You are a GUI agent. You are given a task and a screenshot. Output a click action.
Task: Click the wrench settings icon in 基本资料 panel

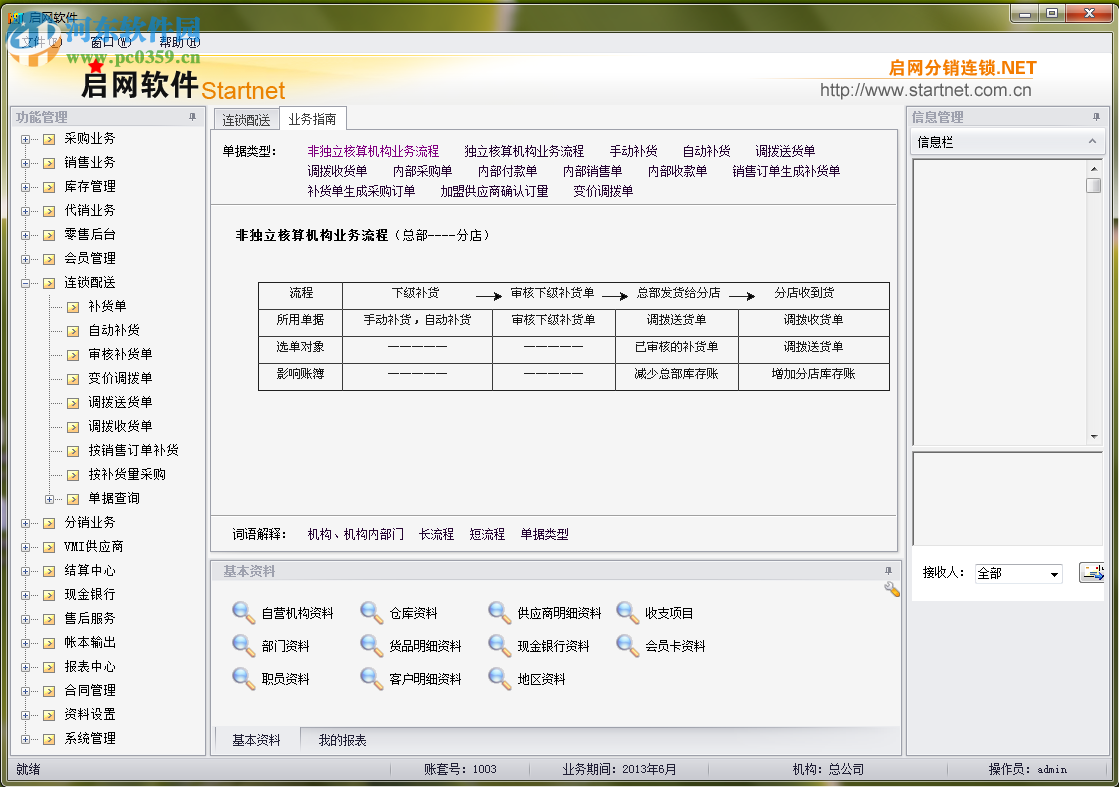click(x=891, y=590)
